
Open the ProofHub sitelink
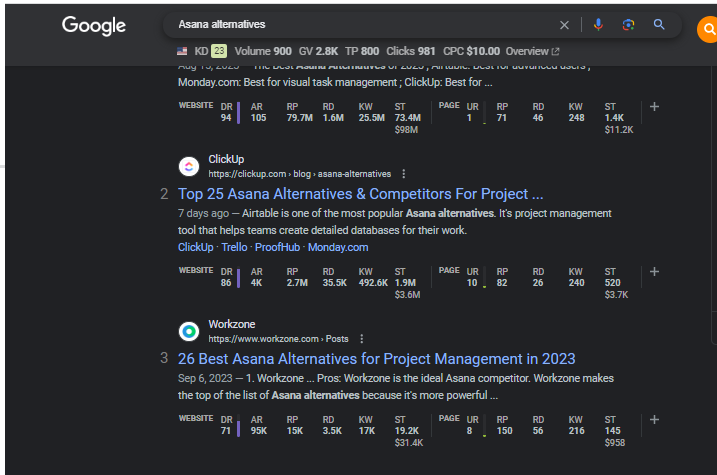(277, 247)
